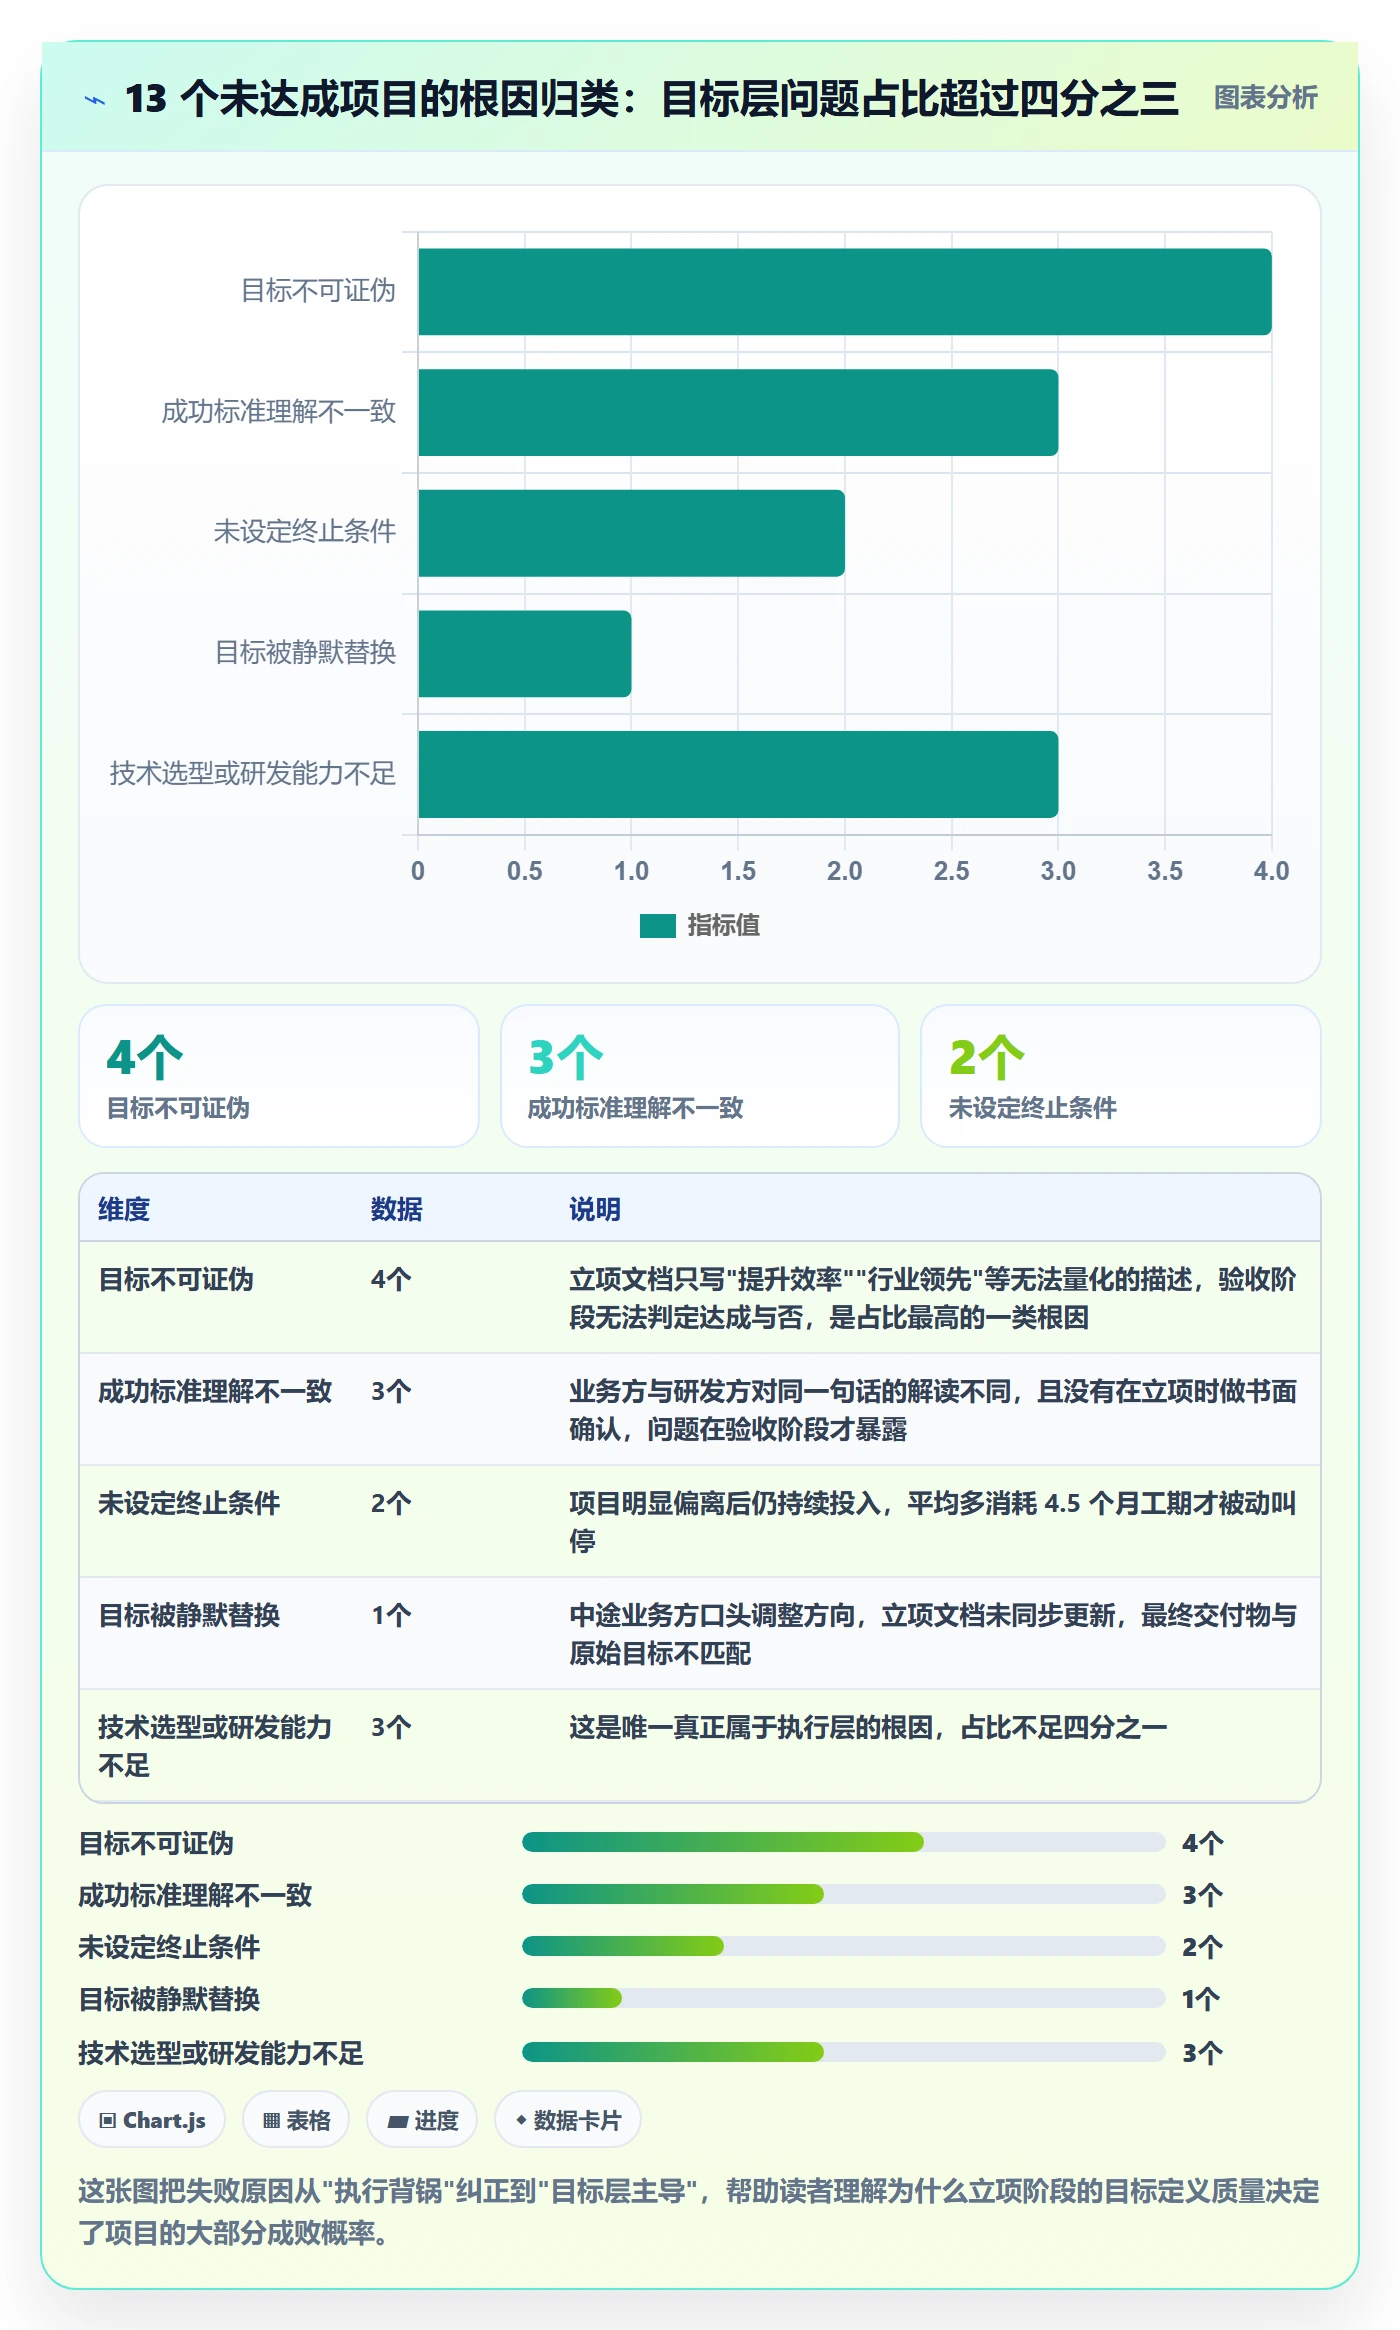Image resolution: width=1400 pixels, height=2330 pixels.
Task: Click the 目标不可证伪 progress bar
Action: (844, 1842)
